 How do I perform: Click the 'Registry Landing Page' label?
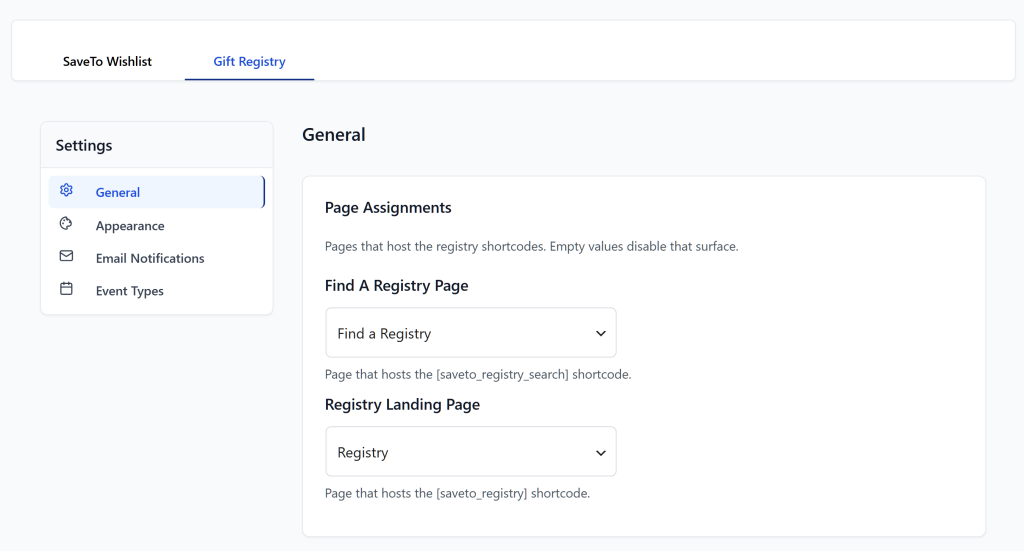tap(402, 405)
